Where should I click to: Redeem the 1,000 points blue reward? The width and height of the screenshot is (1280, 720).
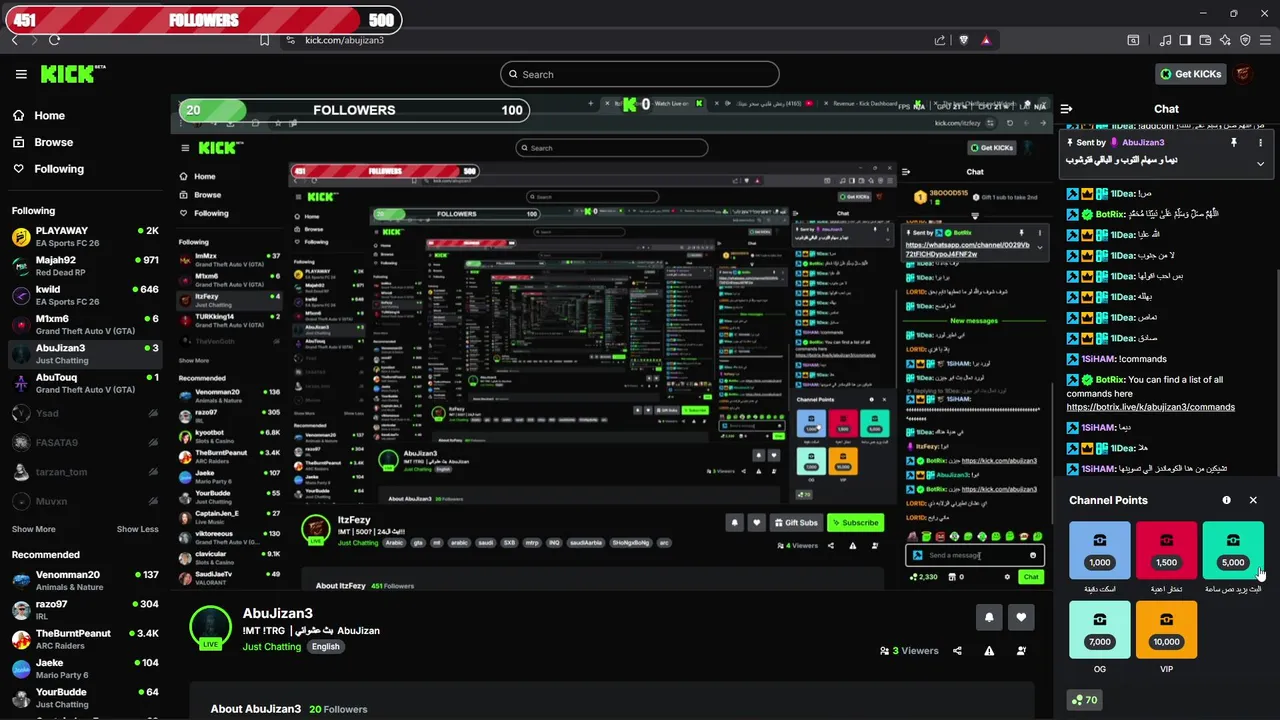point(1099,550)
